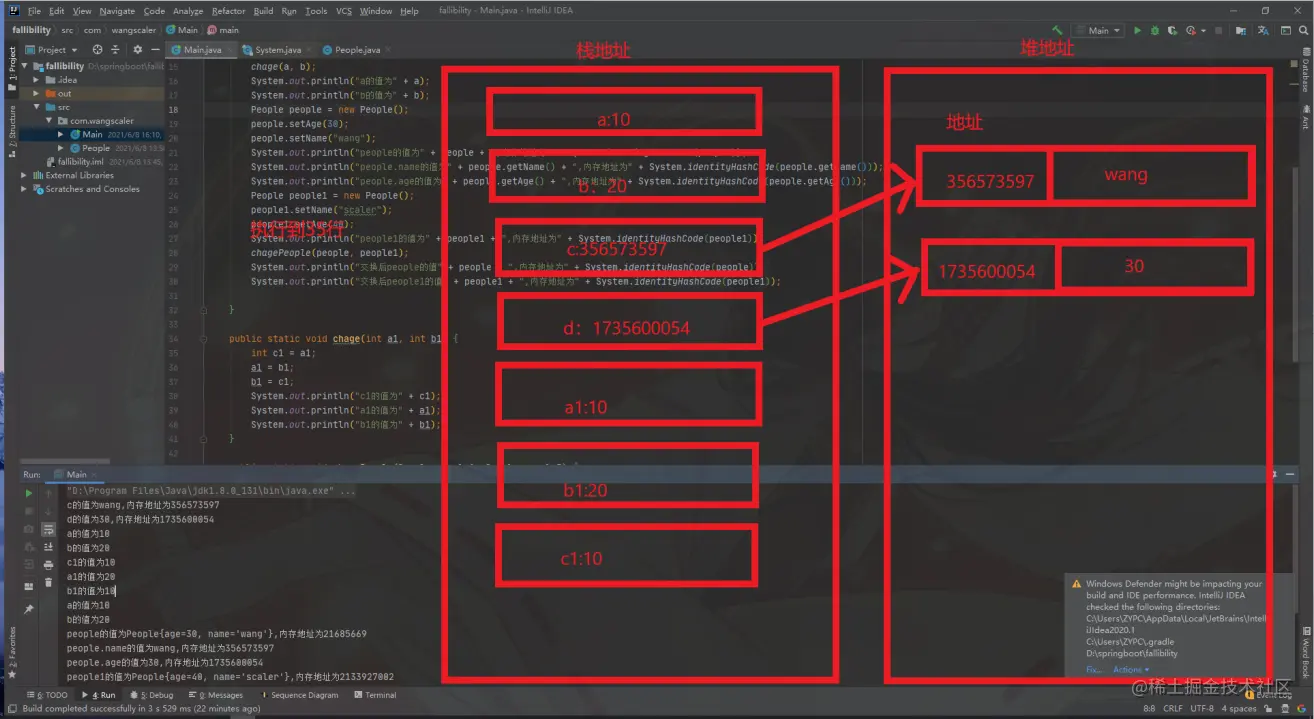Open the Project view dropdown

(52, 49)
